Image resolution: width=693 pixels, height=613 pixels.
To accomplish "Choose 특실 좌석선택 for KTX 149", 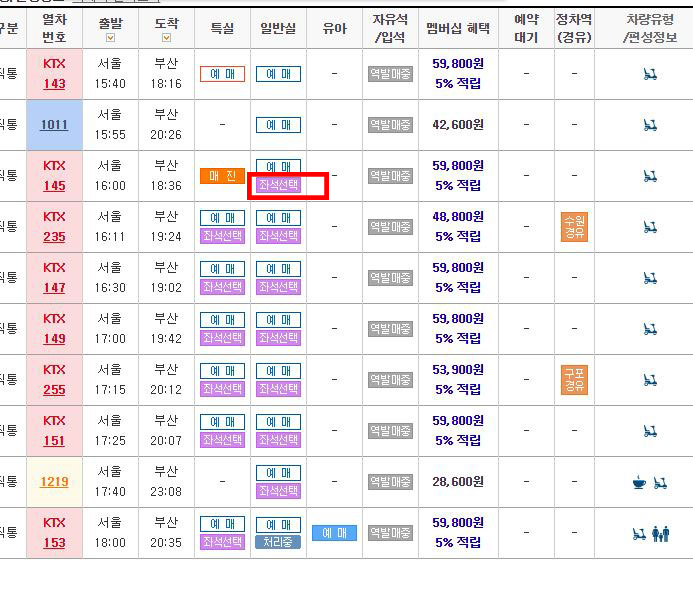I will click(x=222, y=338).
